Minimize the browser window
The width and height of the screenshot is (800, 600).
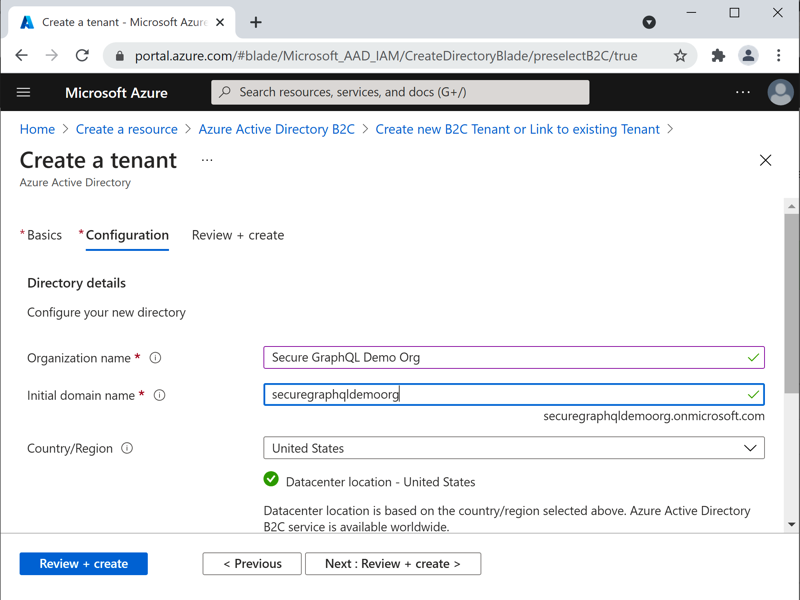[x=691, y=13]
